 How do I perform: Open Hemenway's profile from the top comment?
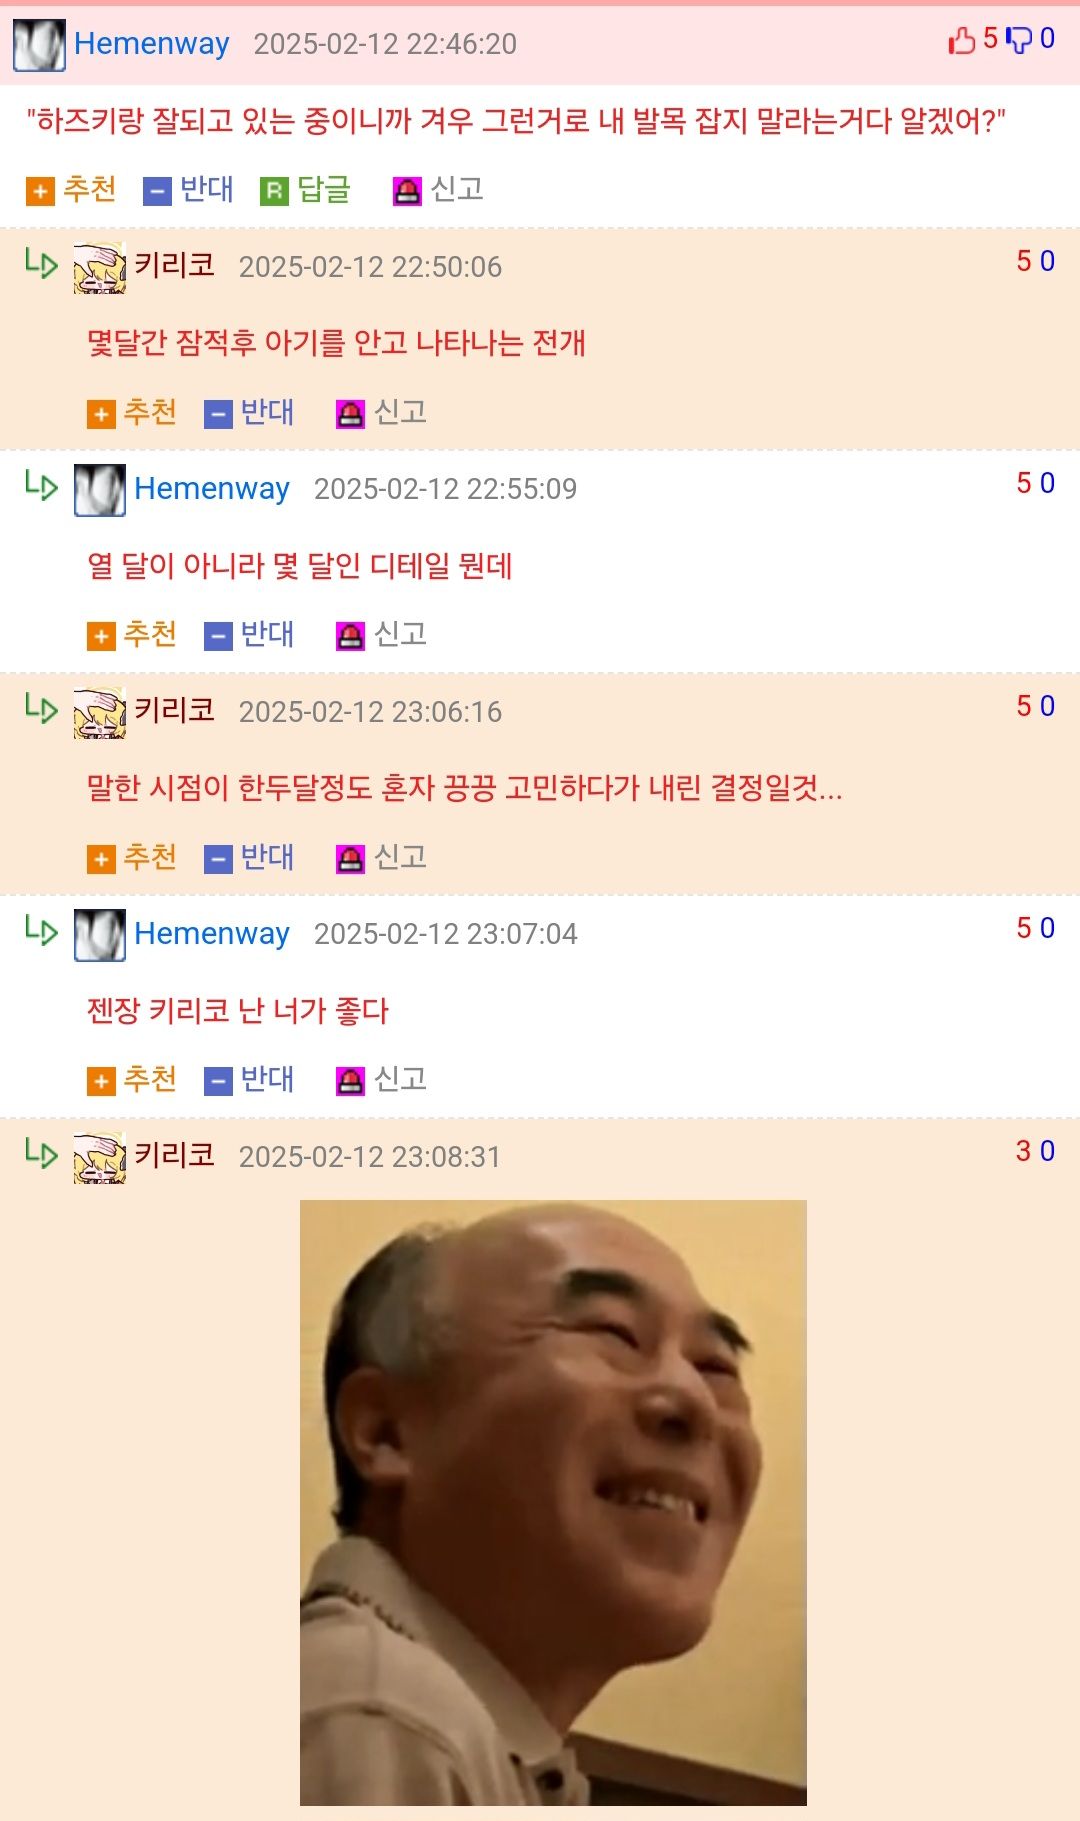152,43
